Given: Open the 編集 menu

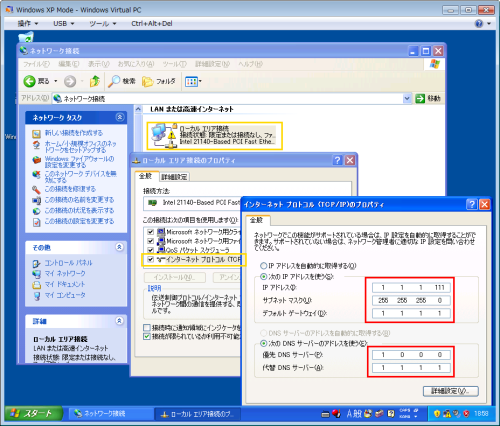Looking at the screenshot, I should tap(69, 64).
